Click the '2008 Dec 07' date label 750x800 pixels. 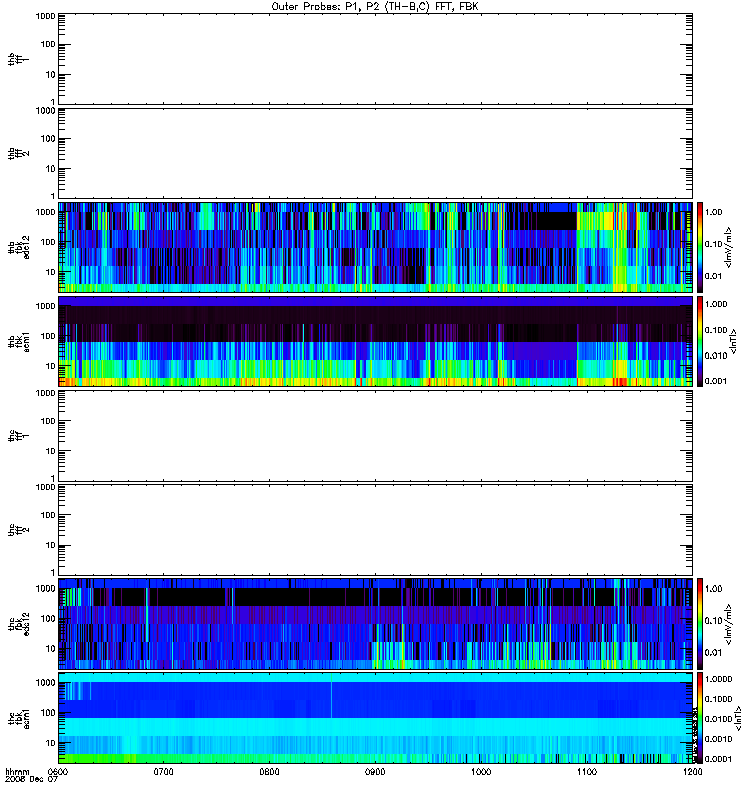(31, 779)
